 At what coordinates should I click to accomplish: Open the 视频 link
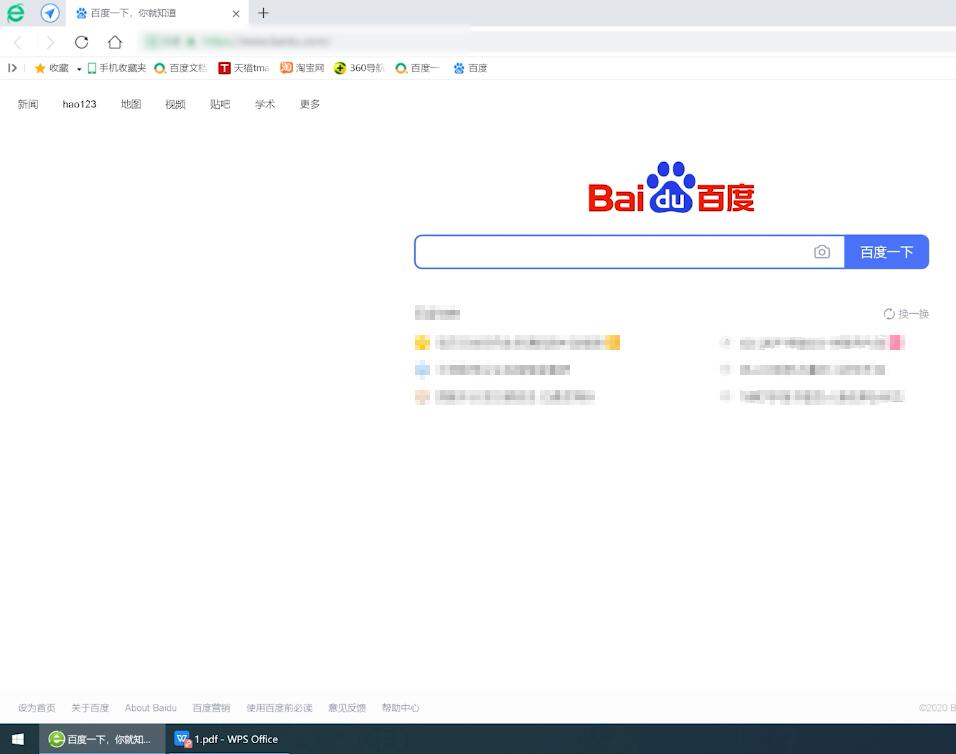(176, 104)
